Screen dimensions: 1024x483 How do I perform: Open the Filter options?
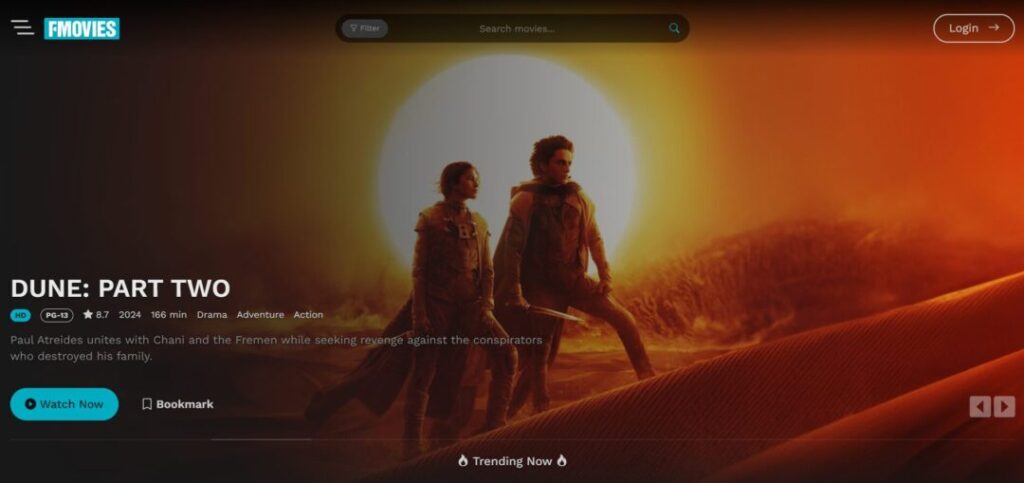(364, 28)
